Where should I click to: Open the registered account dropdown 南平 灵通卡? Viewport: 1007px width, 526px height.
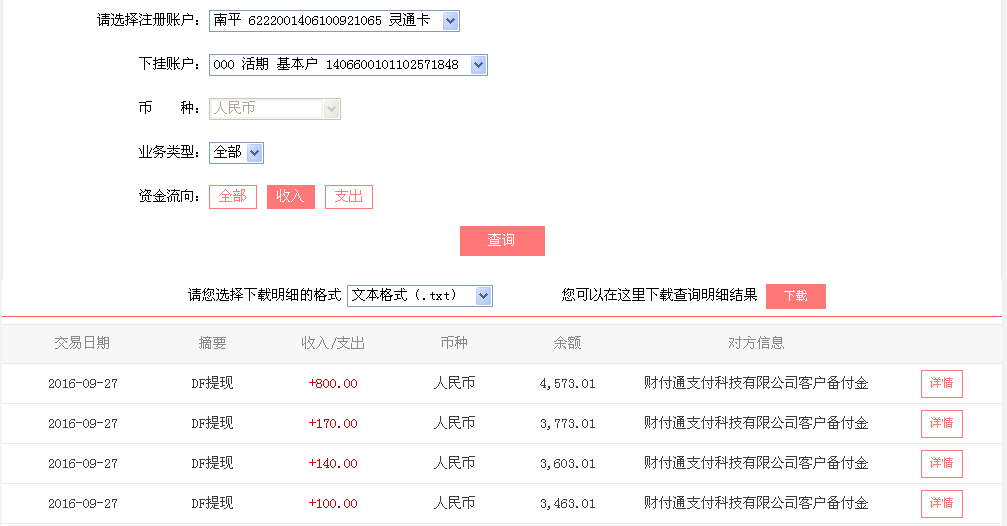334,21
